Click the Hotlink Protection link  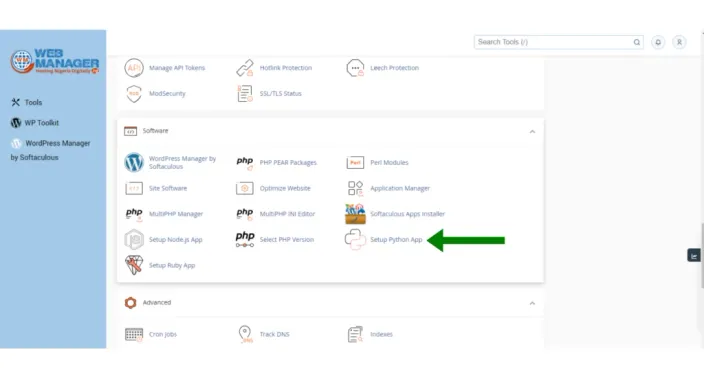[x=286, y=68]
